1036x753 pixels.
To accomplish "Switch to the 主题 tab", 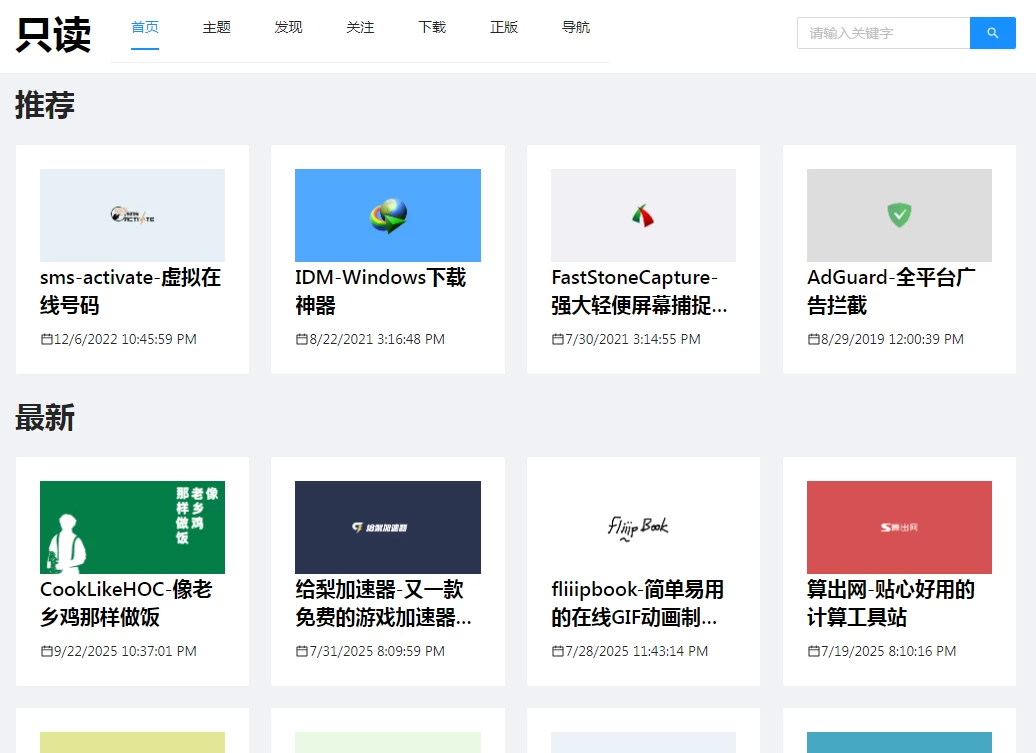I will pos(217,28).
